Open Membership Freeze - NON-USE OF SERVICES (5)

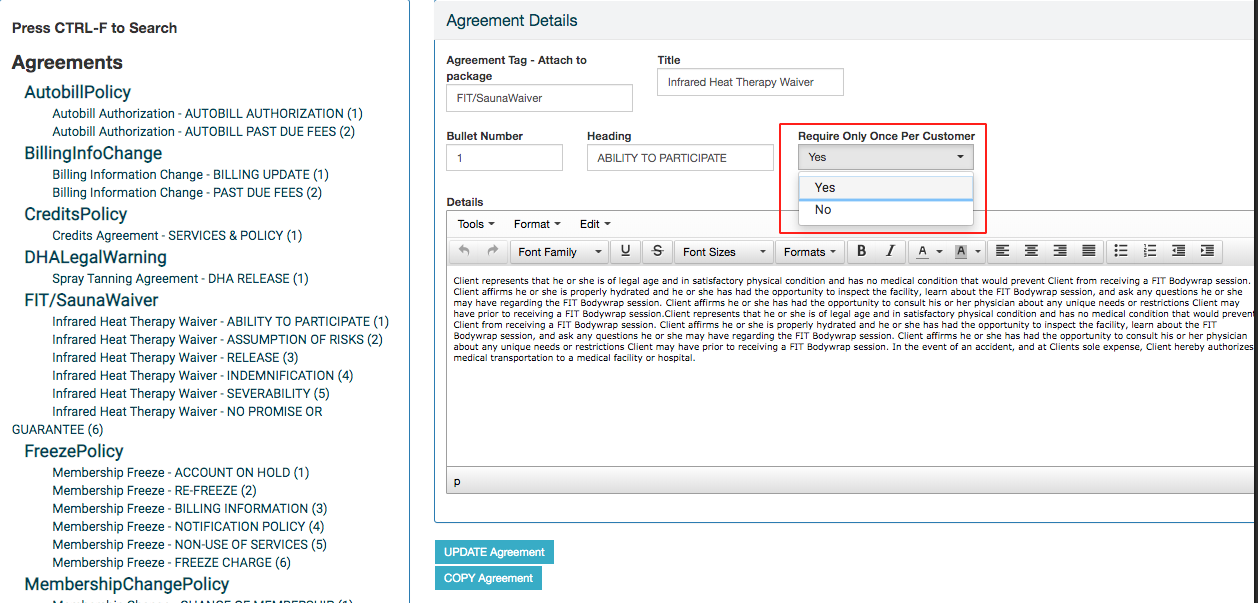pos(189,545)
